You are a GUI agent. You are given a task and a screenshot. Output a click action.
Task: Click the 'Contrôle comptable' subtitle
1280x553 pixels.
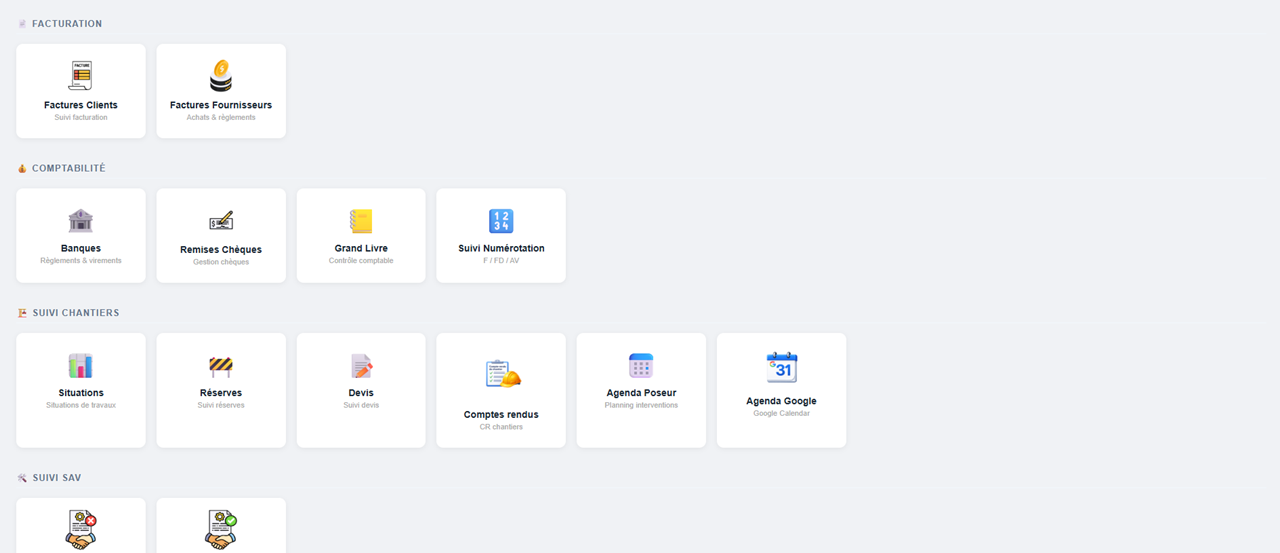point(361,260)
